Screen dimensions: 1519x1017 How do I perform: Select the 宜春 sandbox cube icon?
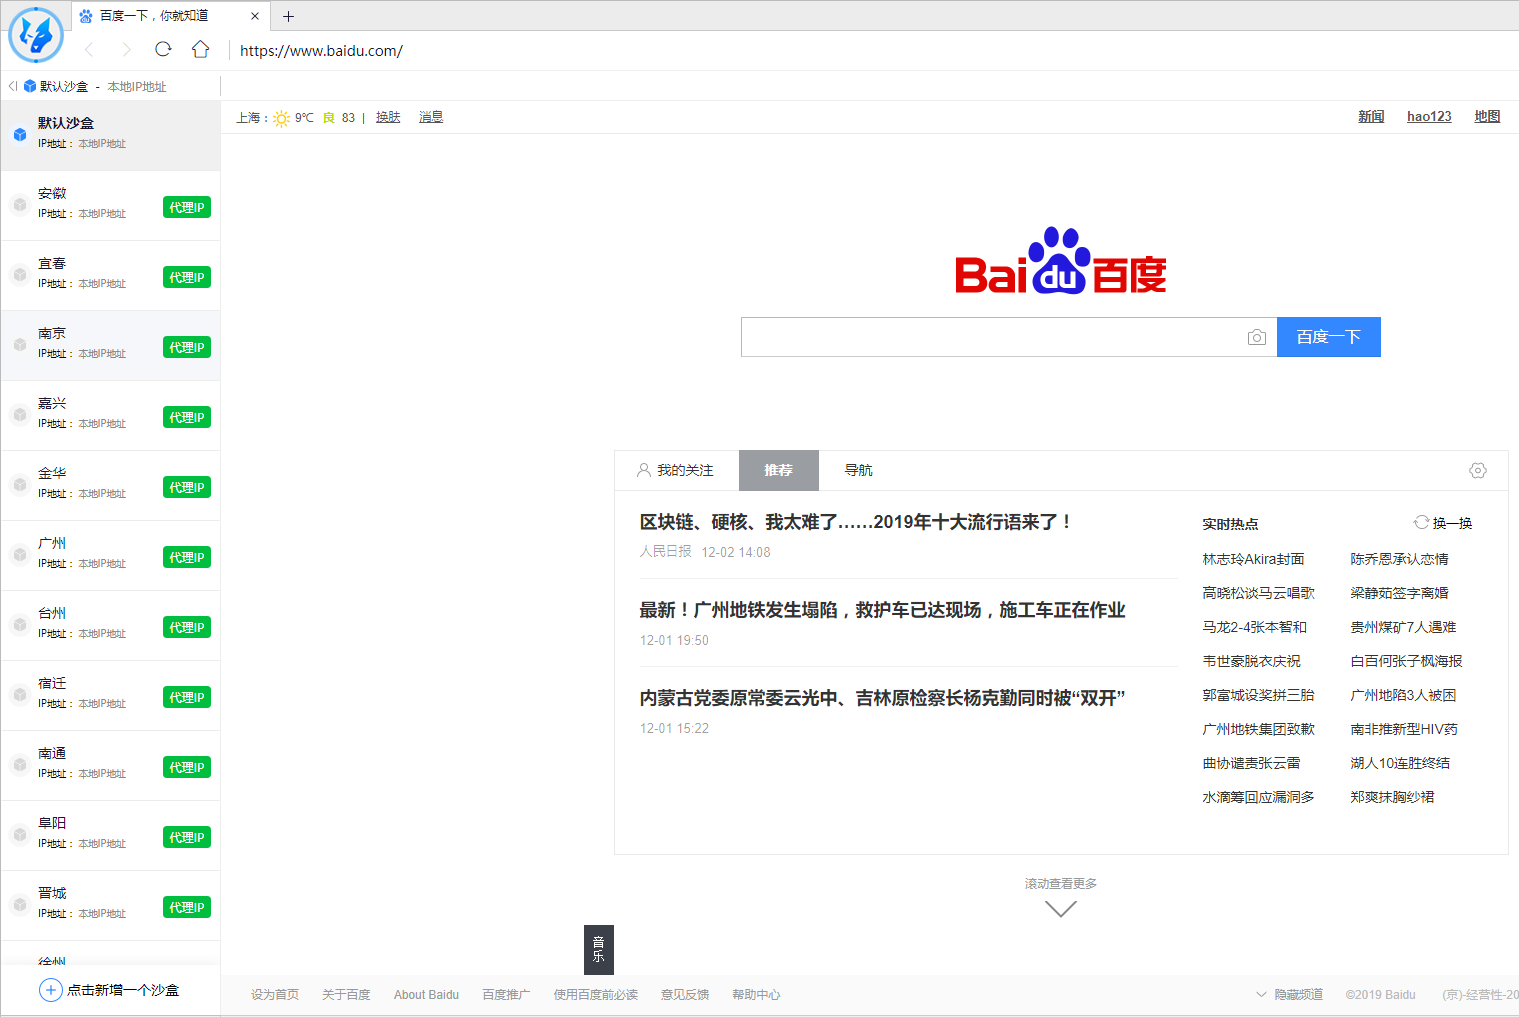click(x=19, y=275)
